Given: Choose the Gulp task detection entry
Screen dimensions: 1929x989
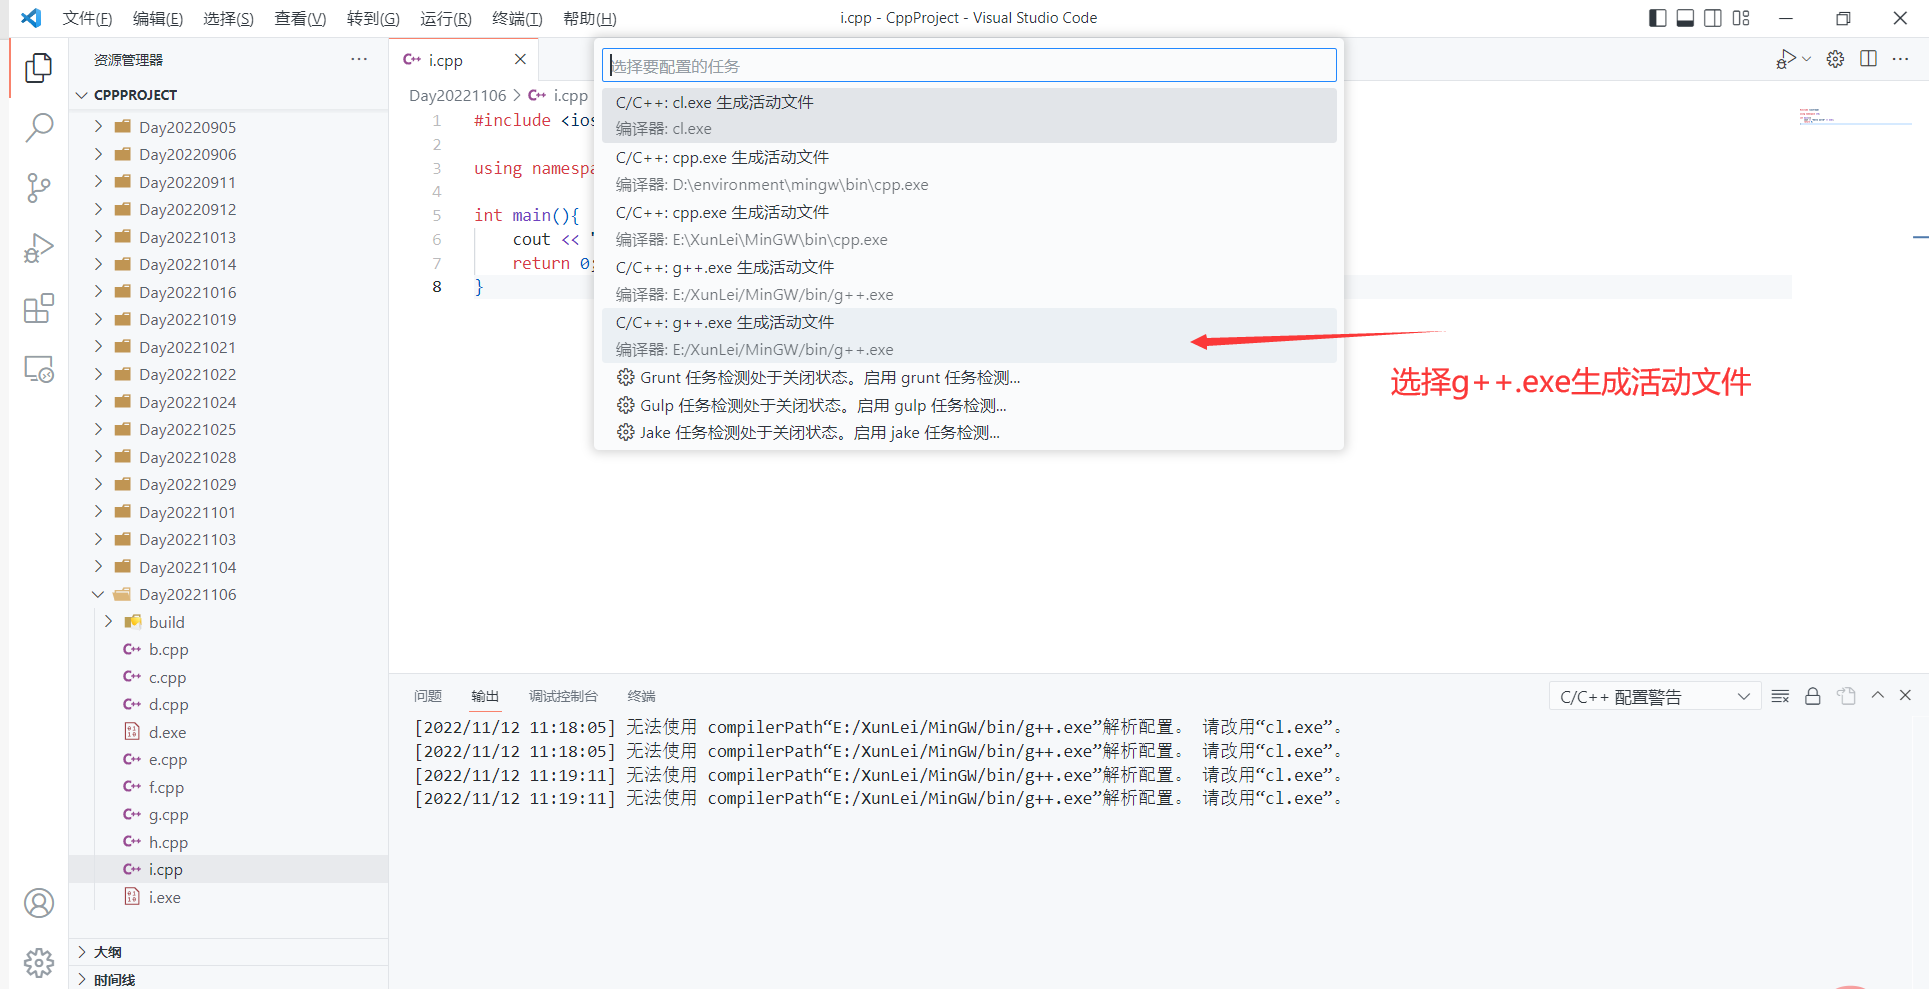Looking at the screenshot, I should click(x=969, y=405).
